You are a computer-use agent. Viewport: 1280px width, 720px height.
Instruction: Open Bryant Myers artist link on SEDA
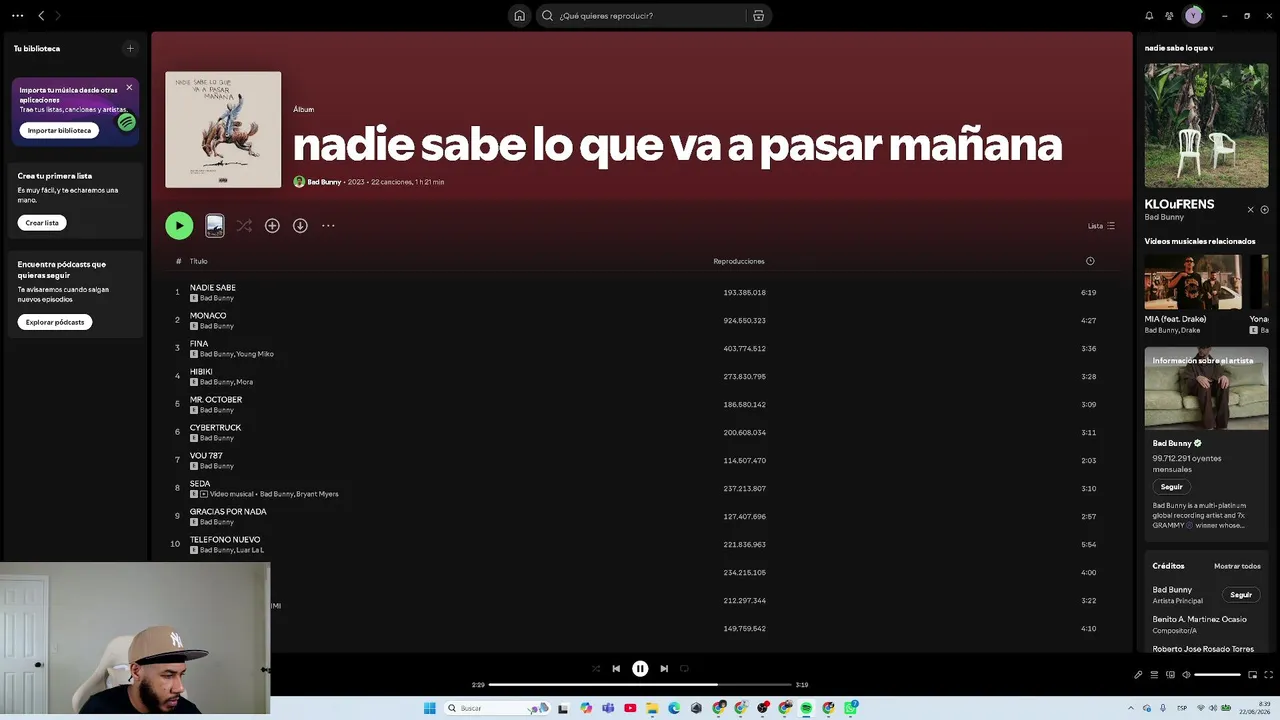[317, 494]
